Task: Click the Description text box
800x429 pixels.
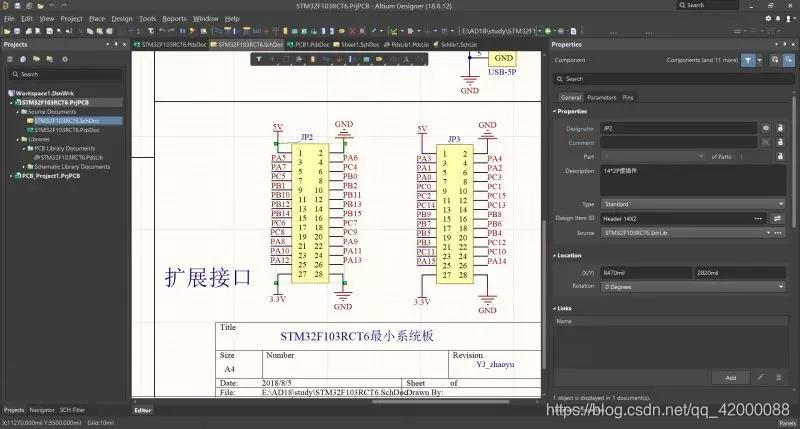Action: (693, 180)
